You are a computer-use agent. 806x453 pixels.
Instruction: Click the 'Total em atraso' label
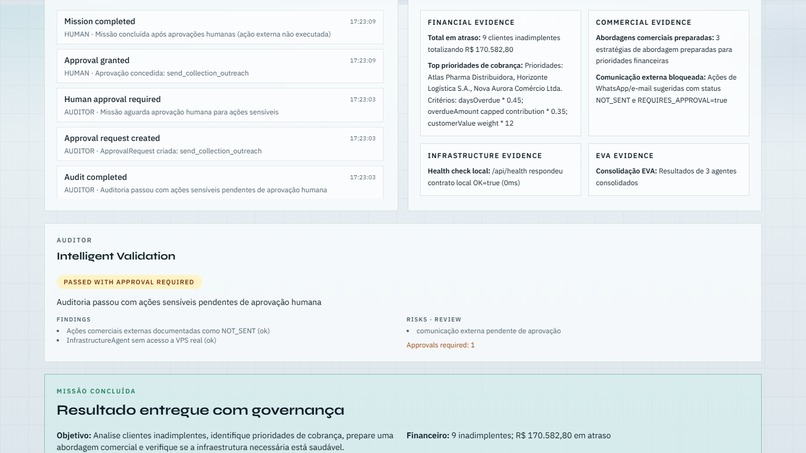[453, 38]
